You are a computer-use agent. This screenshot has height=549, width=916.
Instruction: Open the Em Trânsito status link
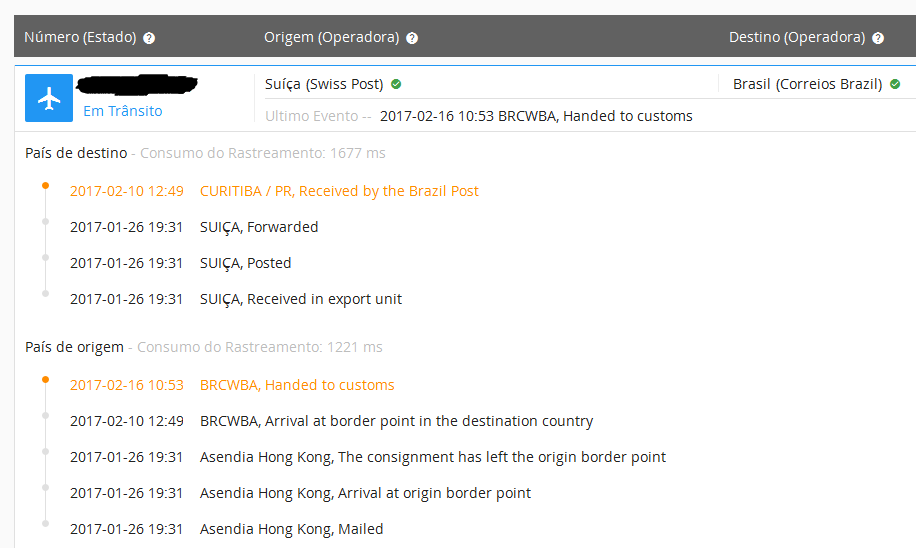coord(122,111)
